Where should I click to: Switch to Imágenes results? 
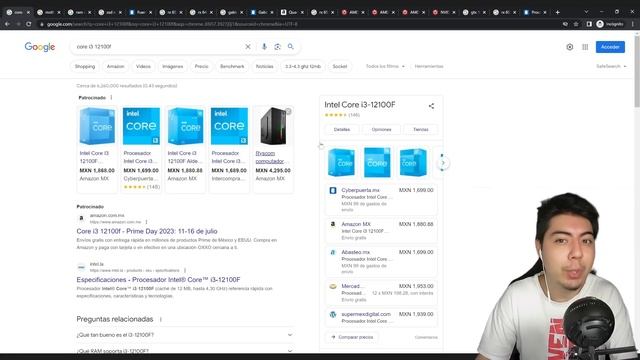(173, 66)
